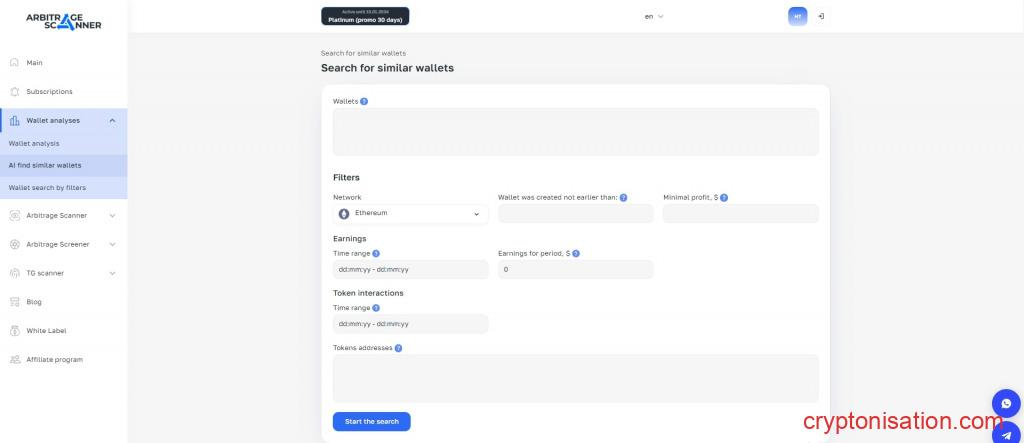
Task: Click help icon beside Earnings Time range
Action: point(376,254)
